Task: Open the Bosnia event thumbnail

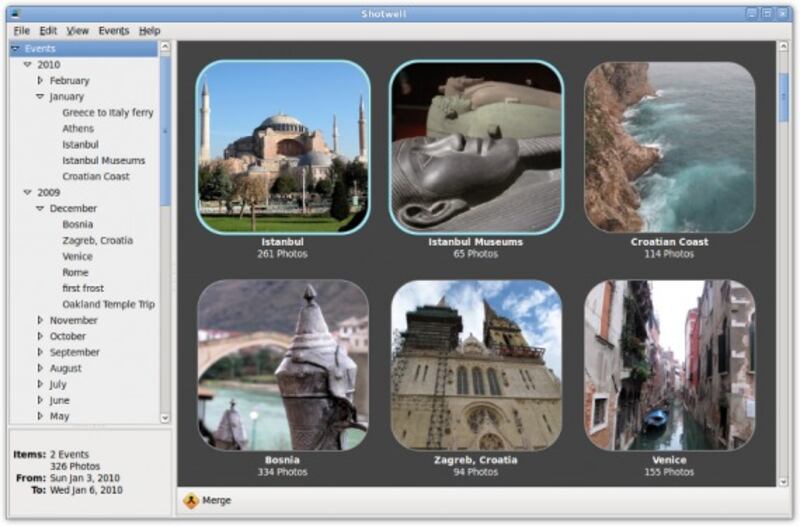Action: (x=283, y=364)
